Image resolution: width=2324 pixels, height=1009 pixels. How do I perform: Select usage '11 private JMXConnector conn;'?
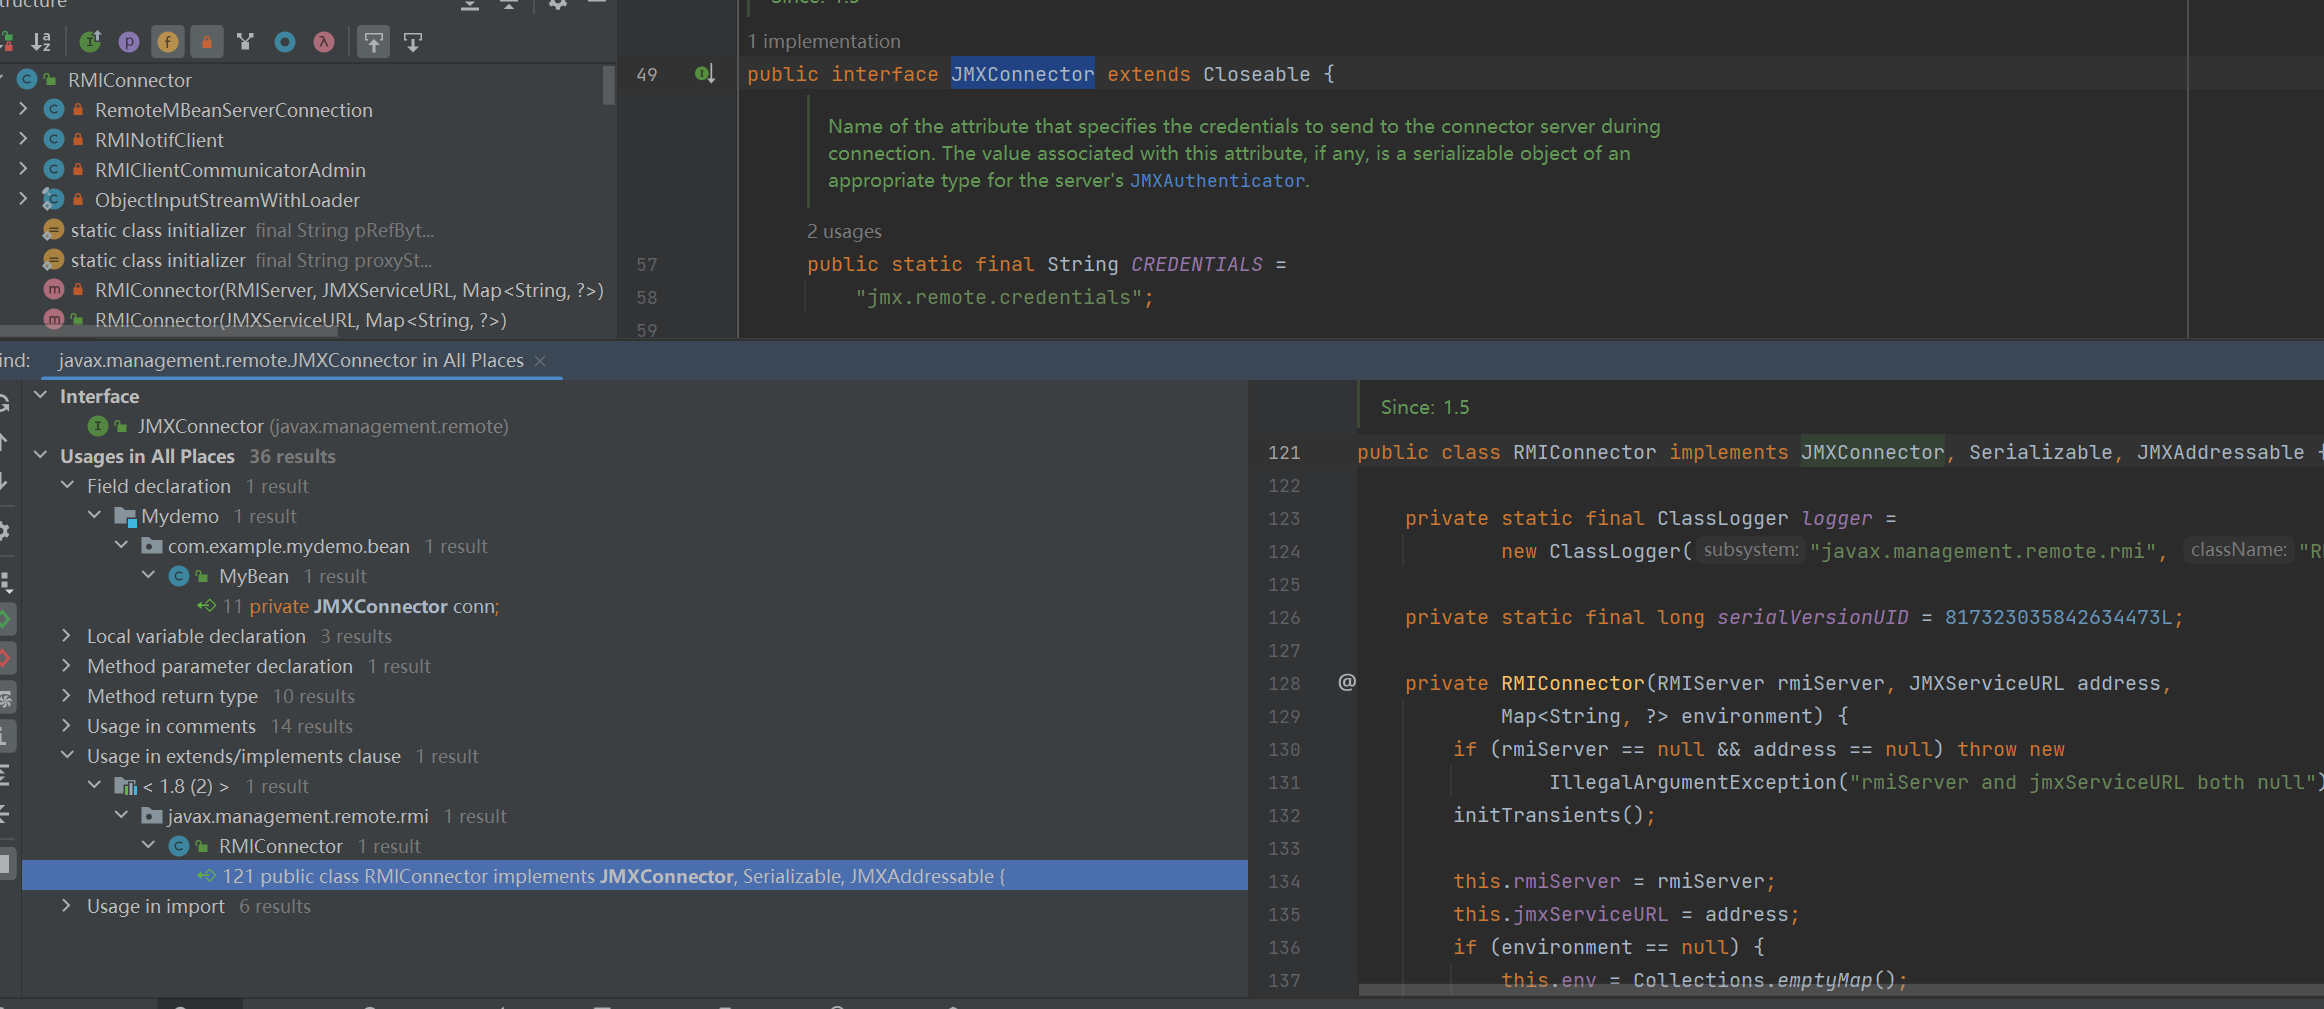coord(360,606)
